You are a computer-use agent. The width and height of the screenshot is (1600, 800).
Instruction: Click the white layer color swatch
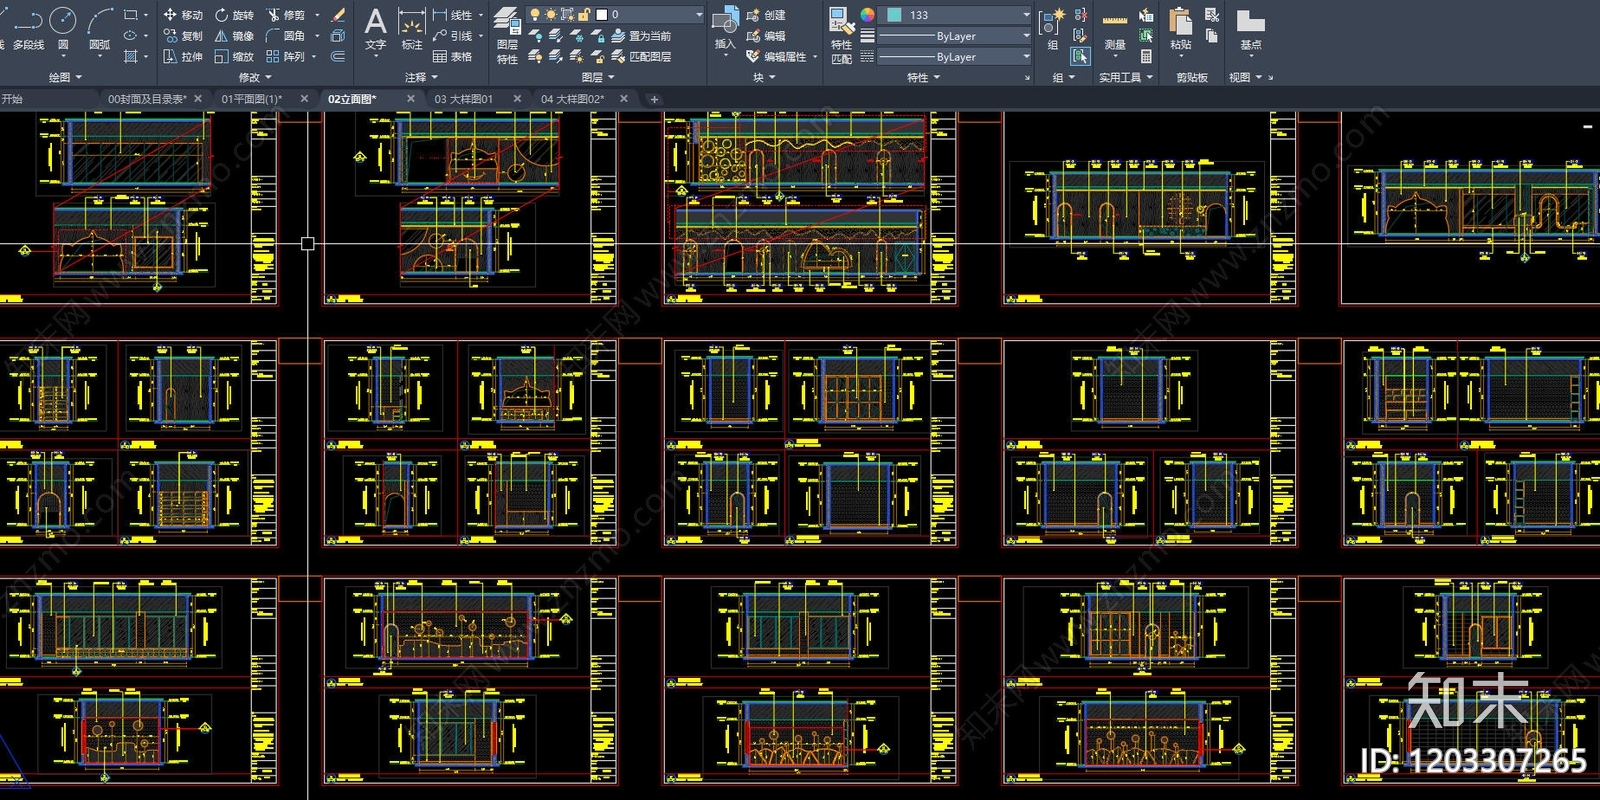point(601,15)
